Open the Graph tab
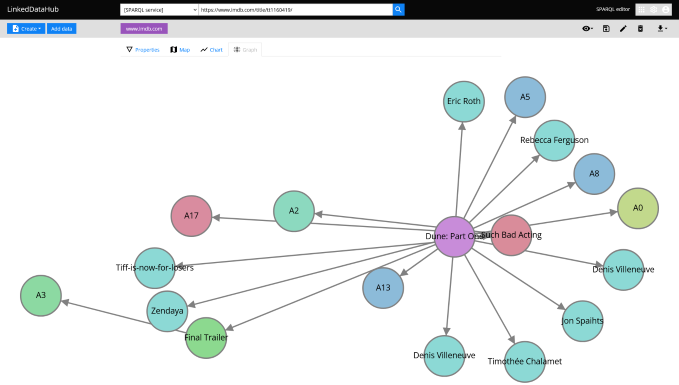This screenshot has width=679, height=385. 245,50
